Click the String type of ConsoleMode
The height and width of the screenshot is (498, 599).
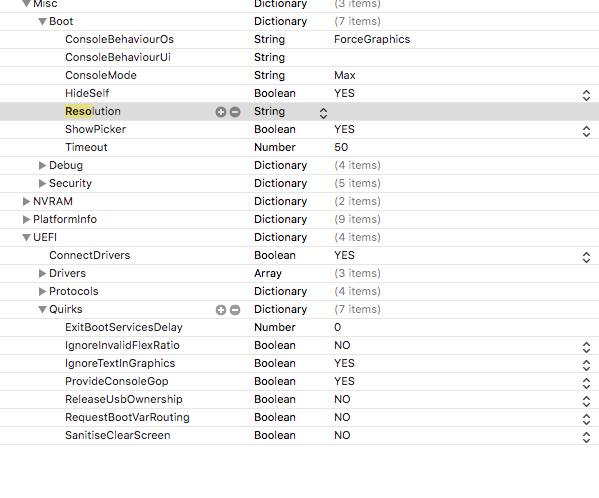coord(270,75)
